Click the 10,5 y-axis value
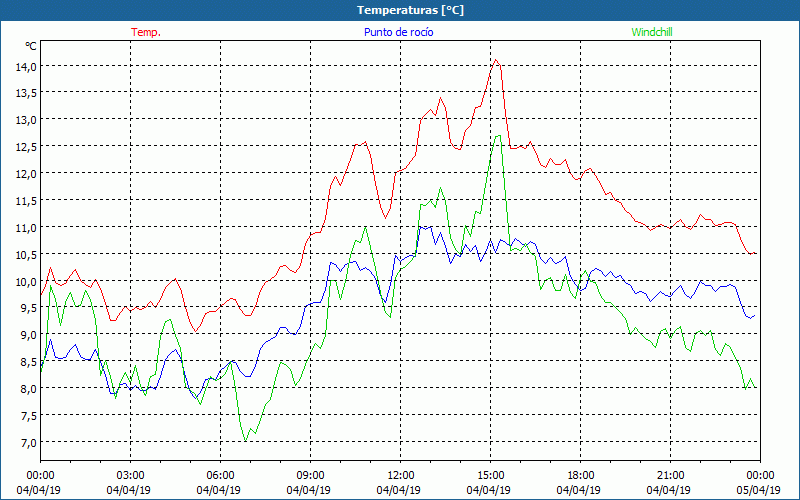800x500 pixels. click(x=26, y=254)
